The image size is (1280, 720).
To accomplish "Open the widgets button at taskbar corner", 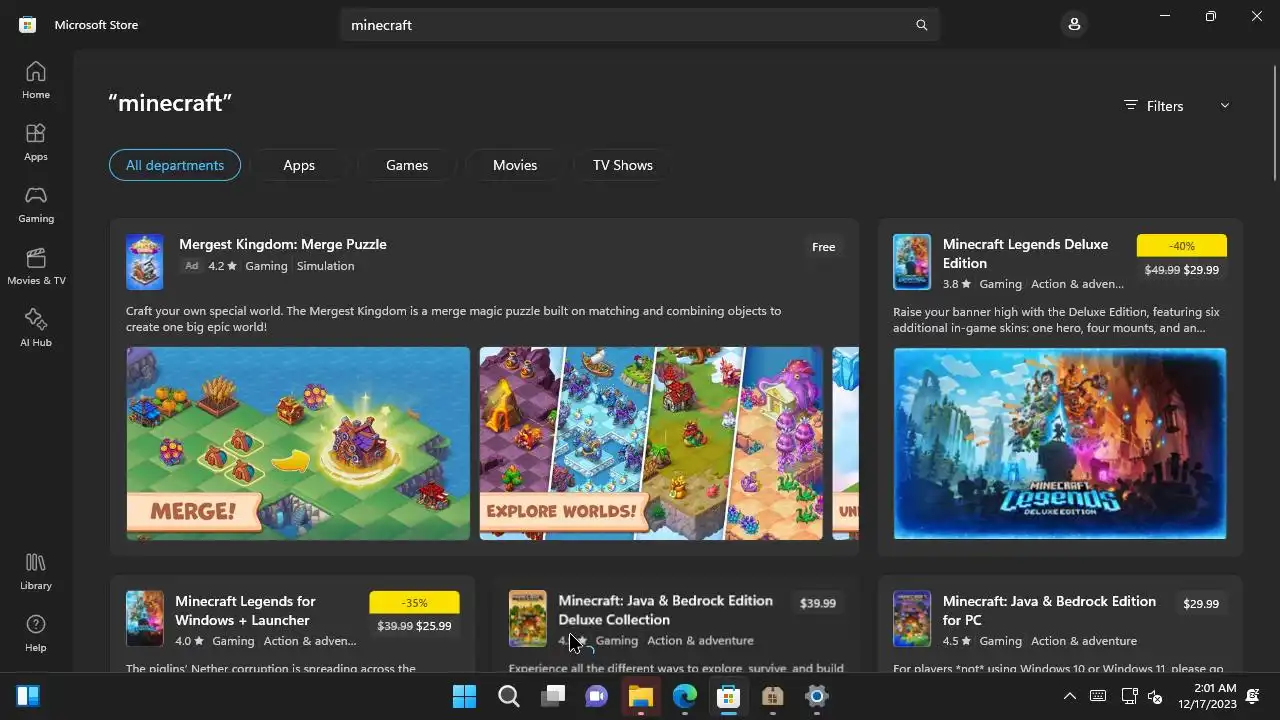I will [x=28, y=696].
